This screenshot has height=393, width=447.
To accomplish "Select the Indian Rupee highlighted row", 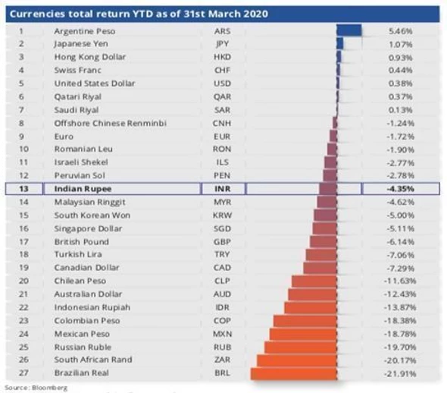I will tap(222, 189).
